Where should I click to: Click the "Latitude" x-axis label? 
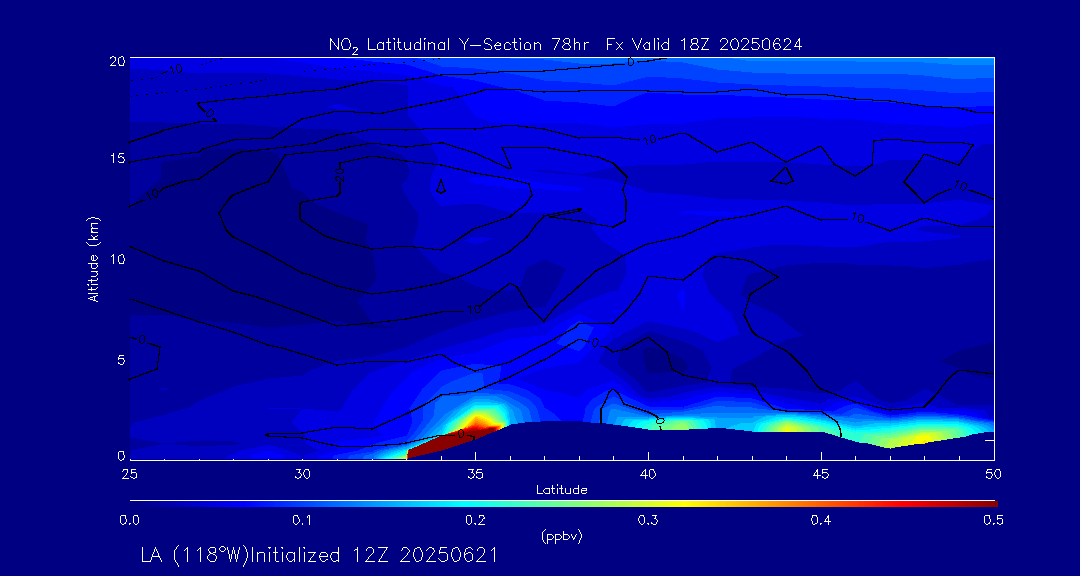561,491
